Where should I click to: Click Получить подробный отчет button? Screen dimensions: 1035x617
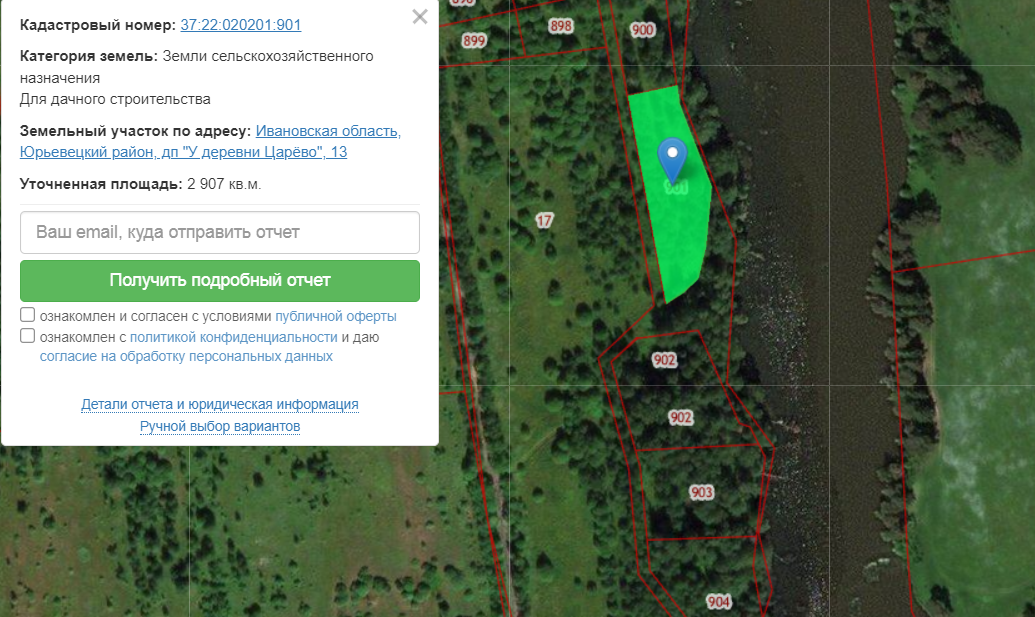point(220,280)
